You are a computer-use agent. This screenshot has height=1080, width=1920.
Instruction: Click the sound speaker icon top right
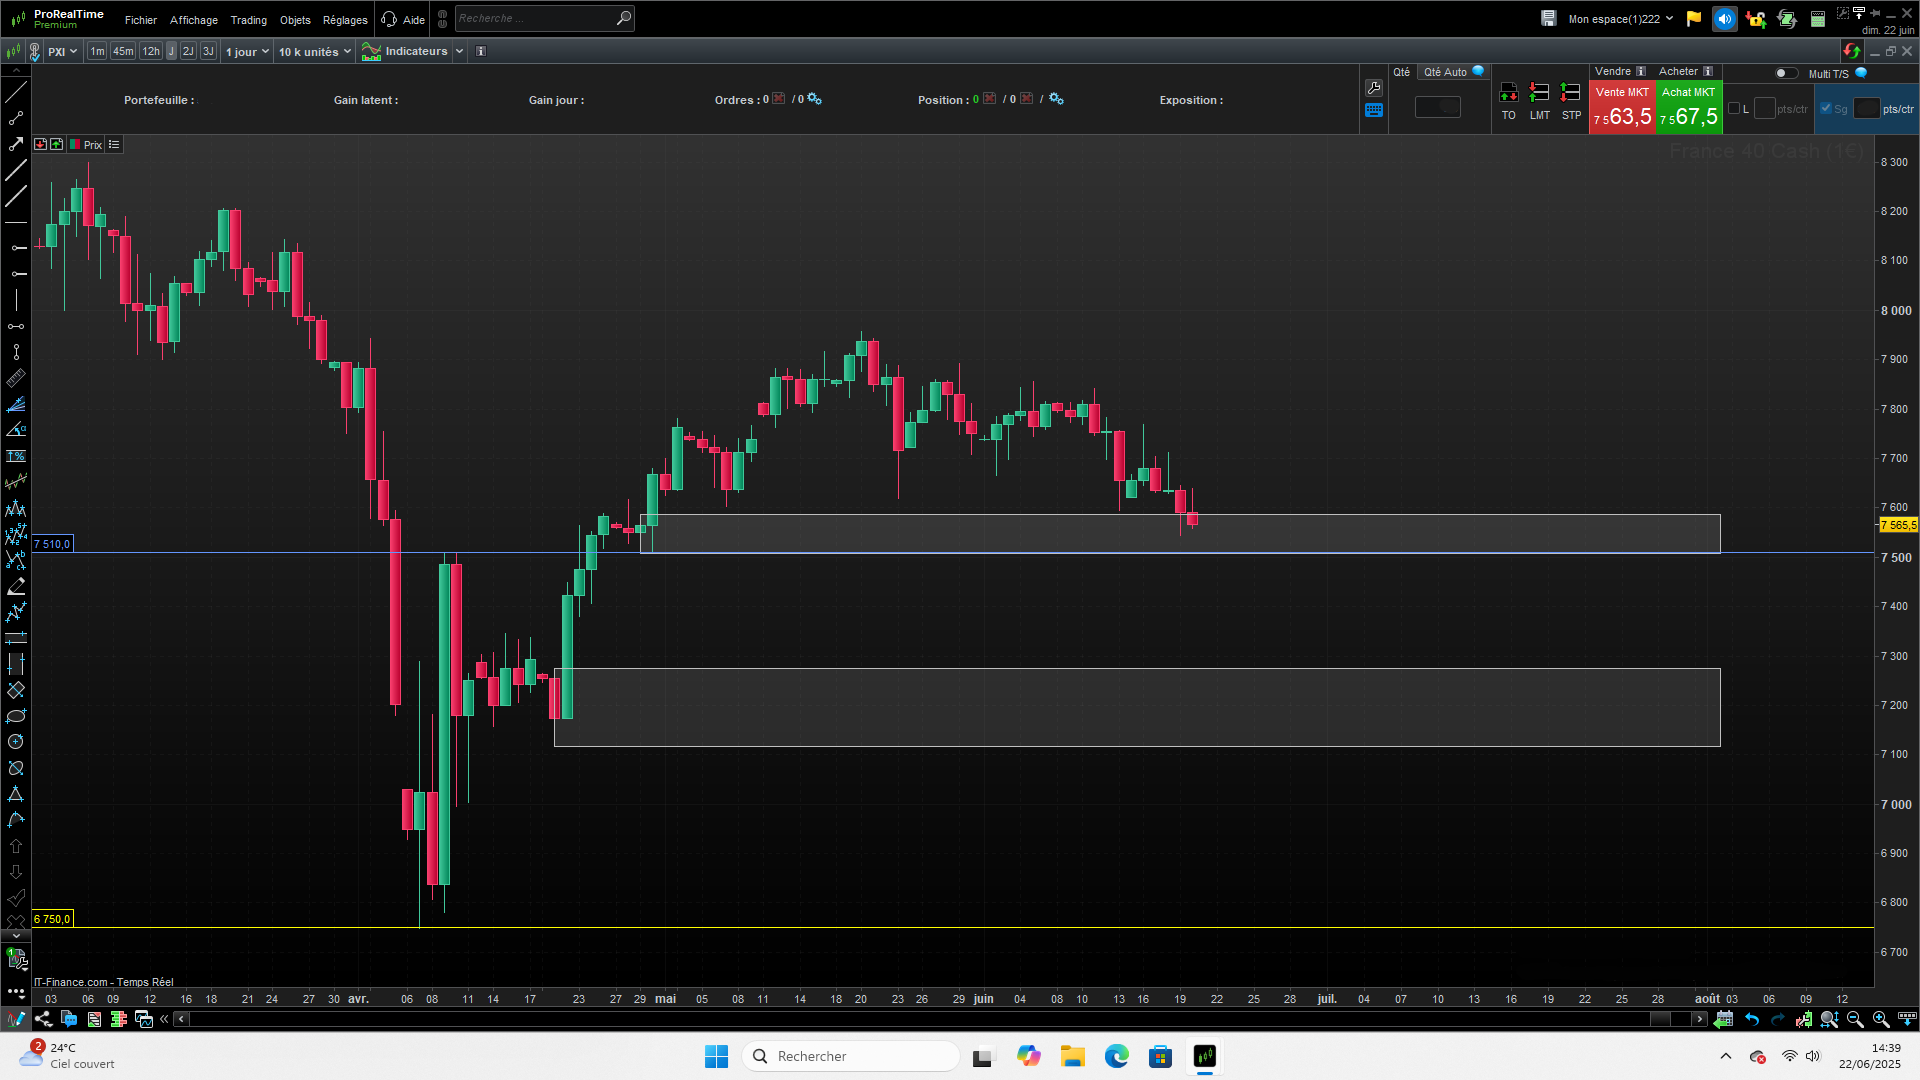(x=1724, y=19)
